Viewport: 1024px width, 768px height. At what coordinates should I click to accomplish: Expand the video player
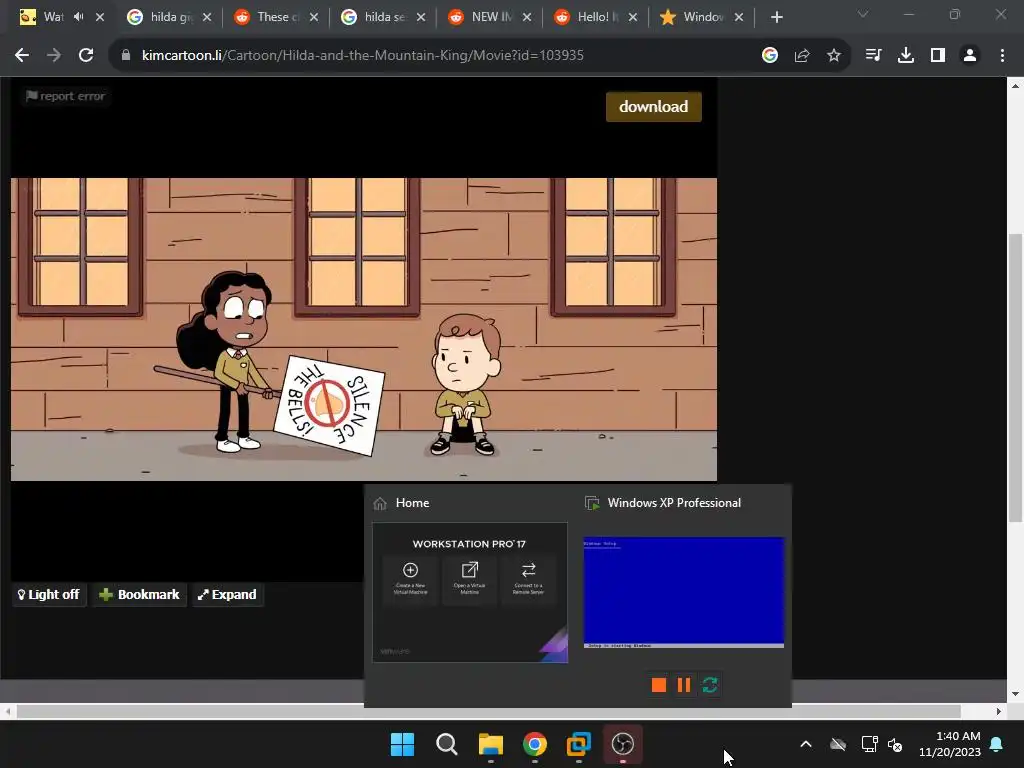227,594
